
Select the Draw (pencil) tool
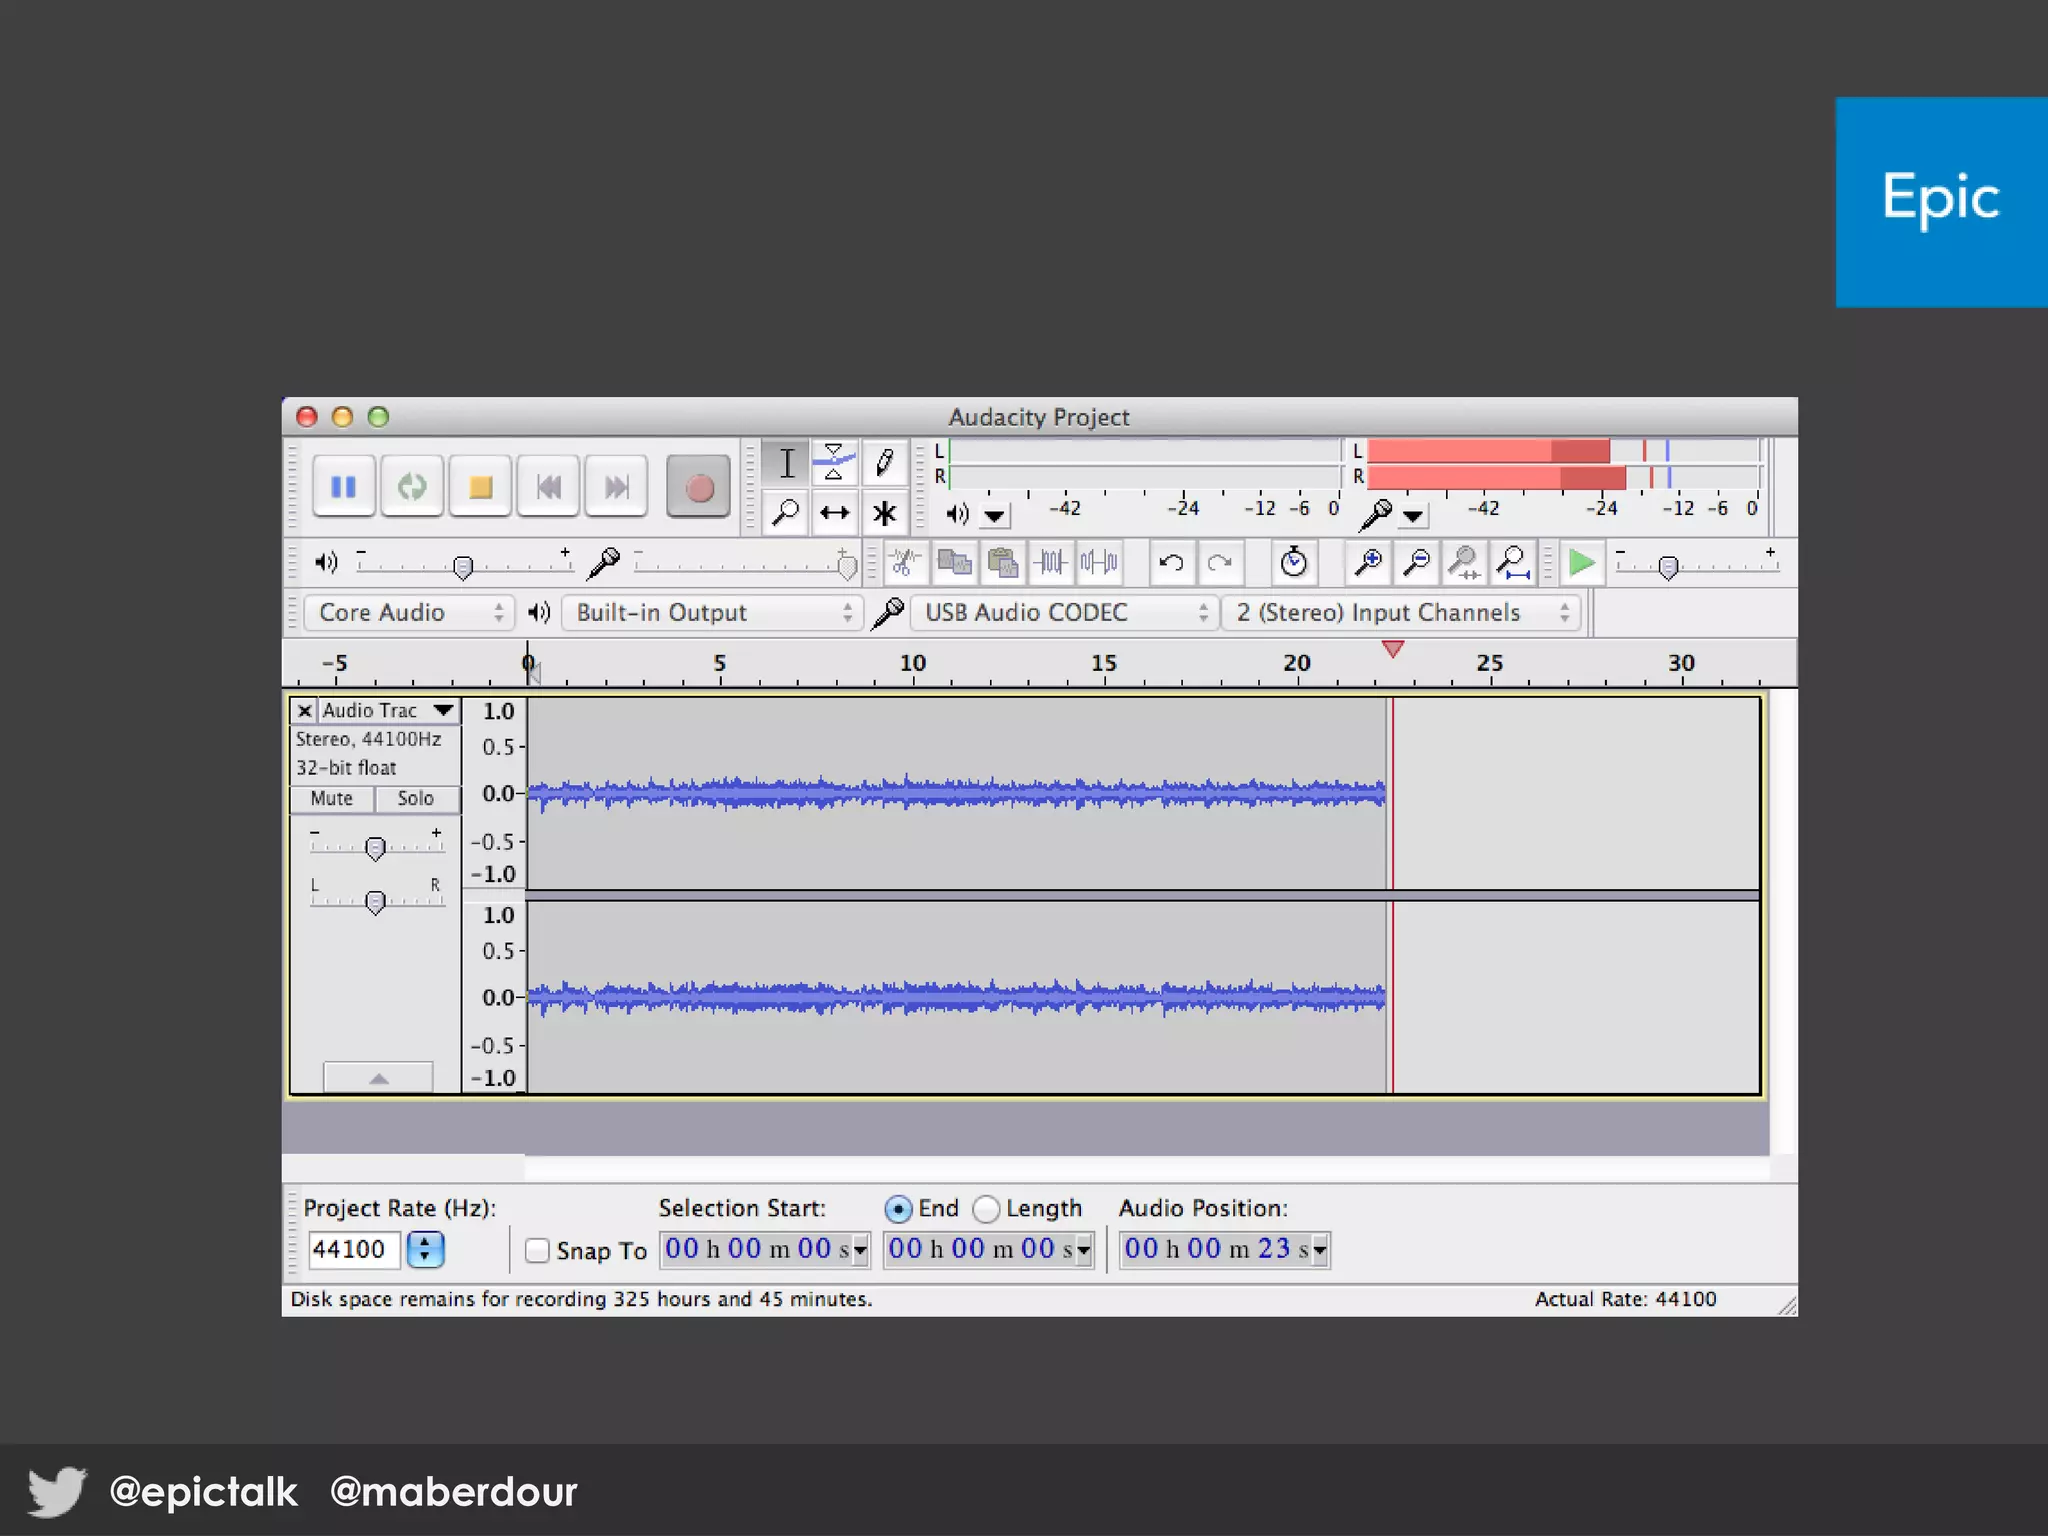pos(884,463)
